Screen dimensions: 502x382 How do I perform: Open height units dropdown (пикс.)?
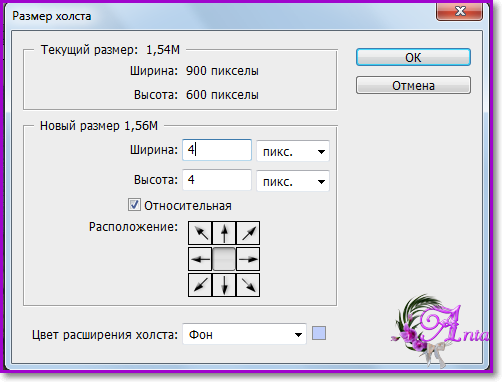(x=293, y=181)
